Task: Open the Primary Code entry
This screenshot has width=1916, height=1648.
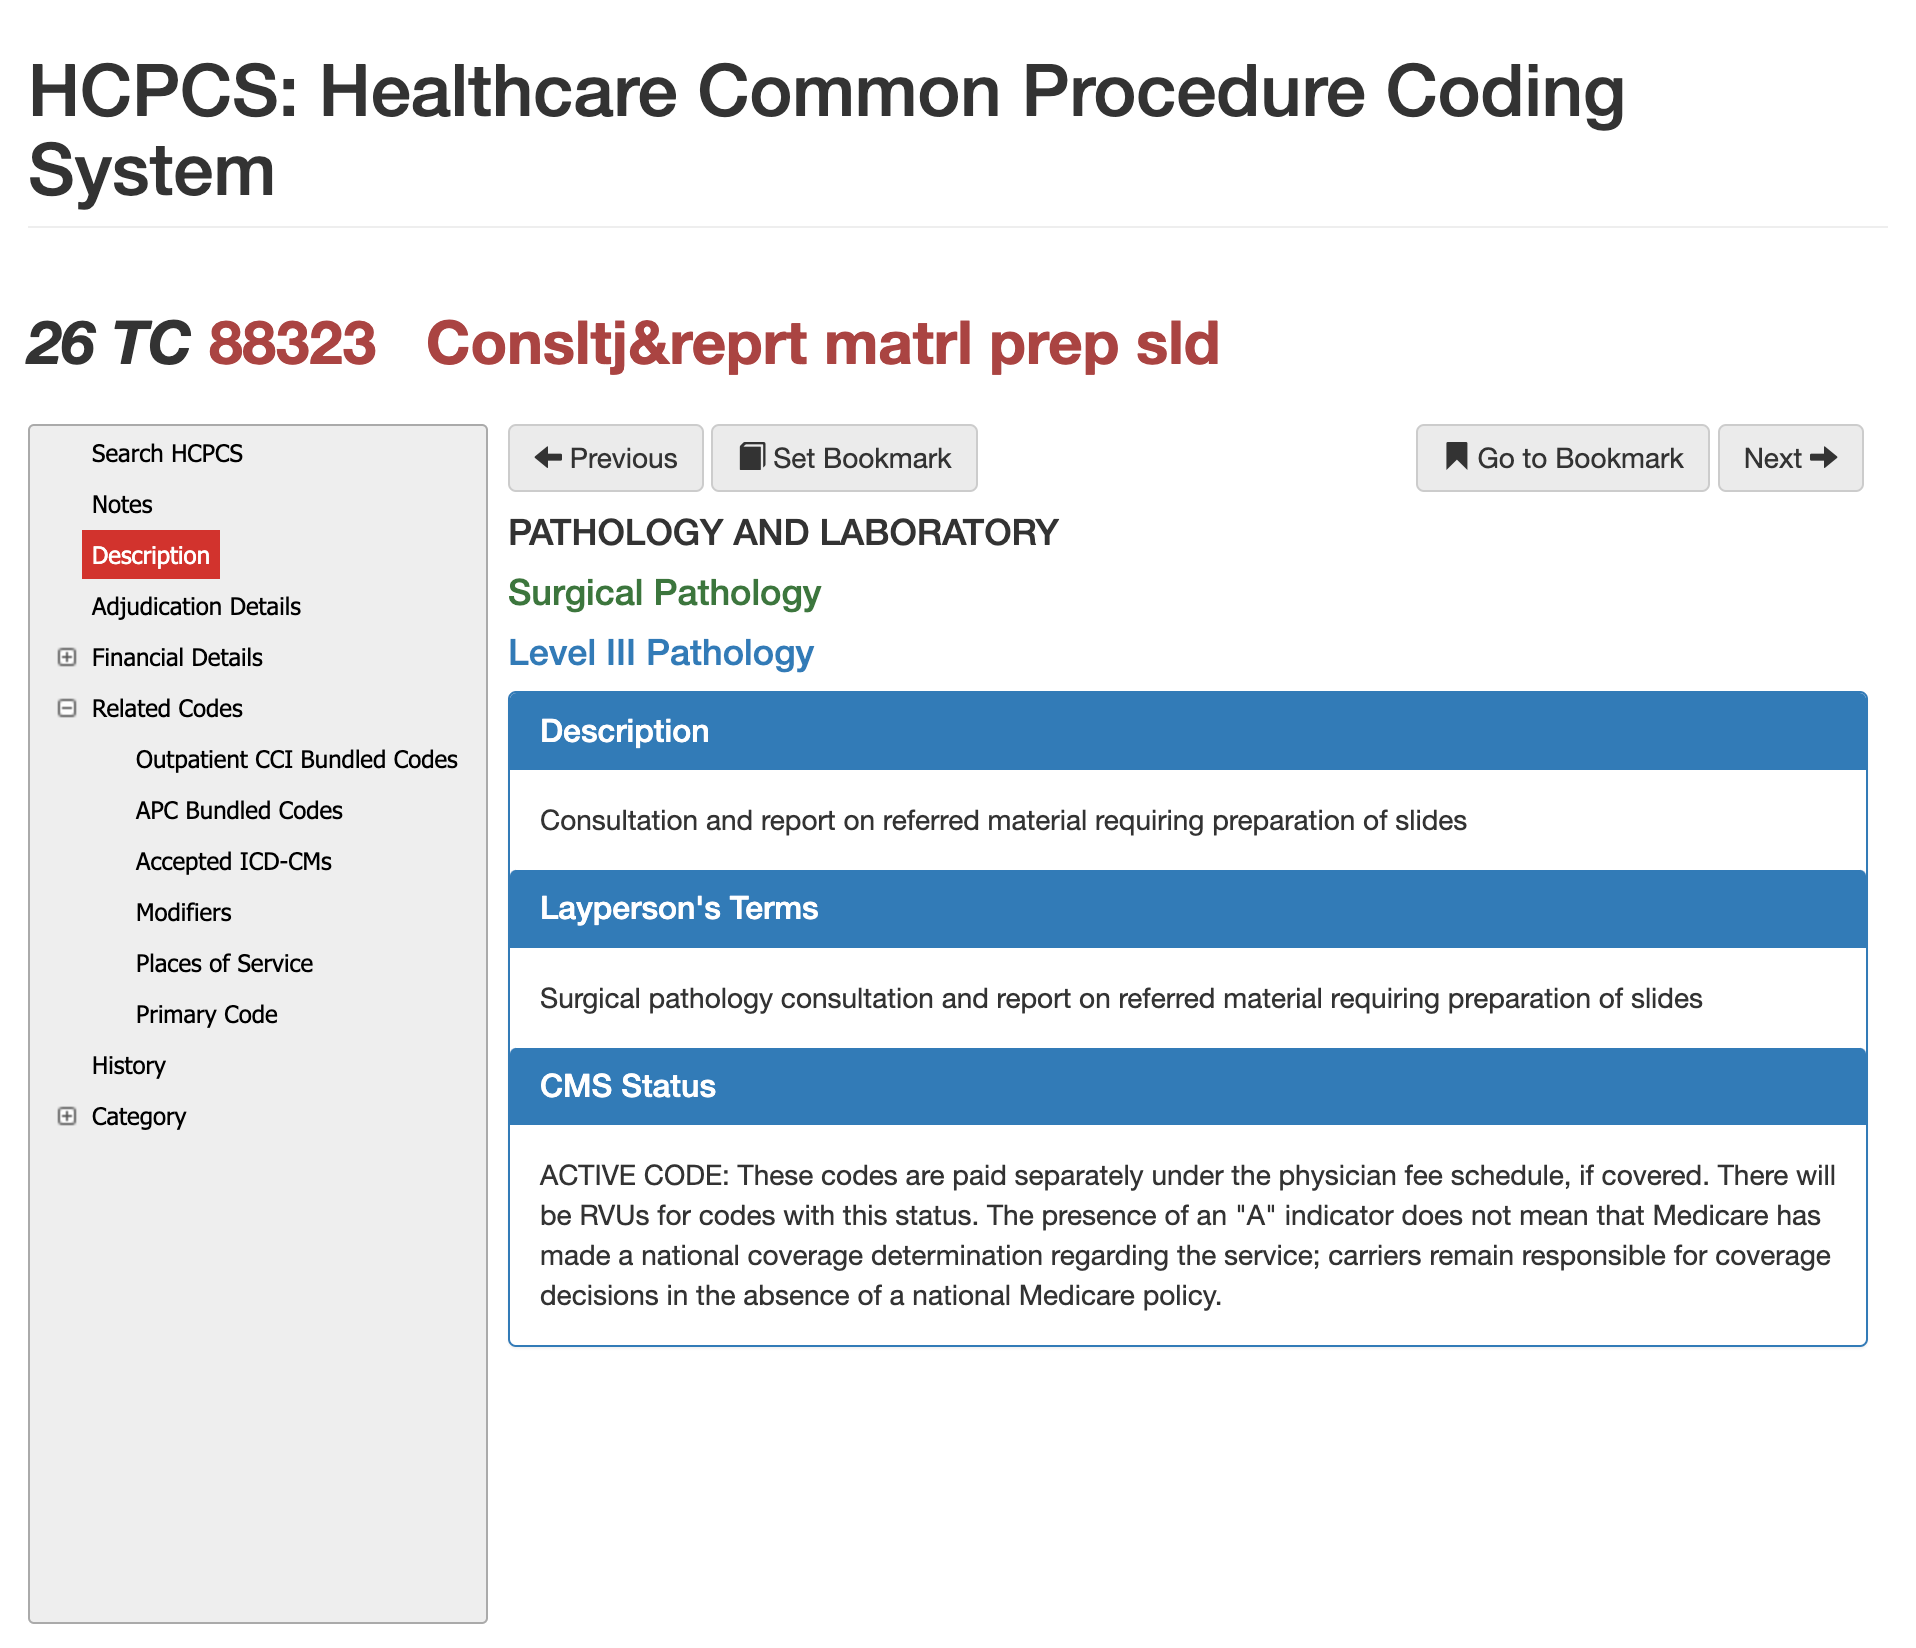Action: [x=206, y=1014]
